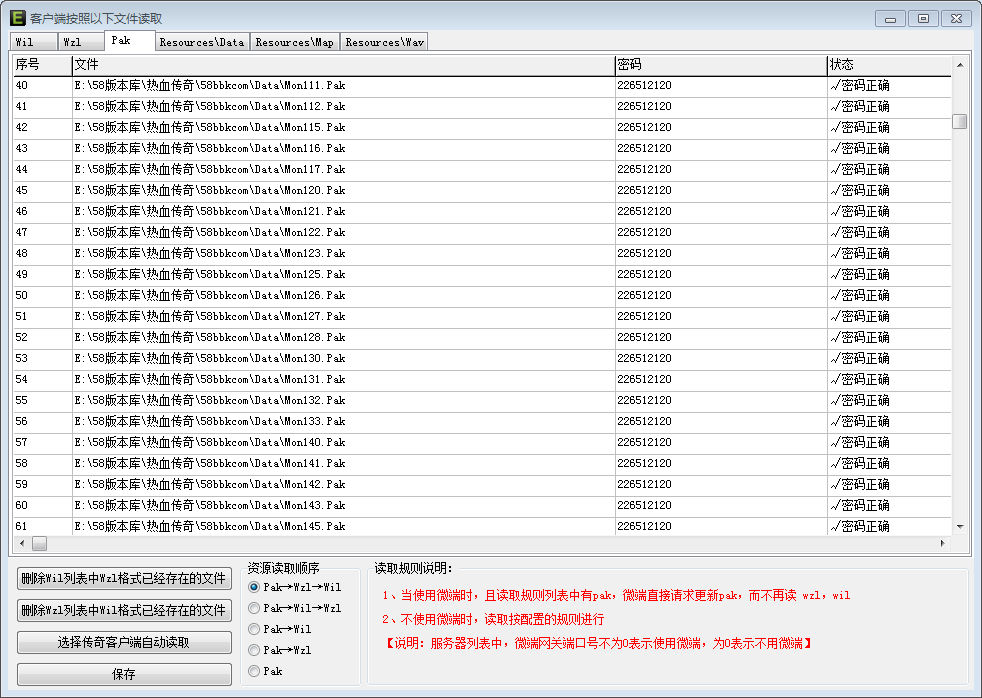Select the Mon112.Pak file row
982x698 pixels.
(x=482, y=106)
